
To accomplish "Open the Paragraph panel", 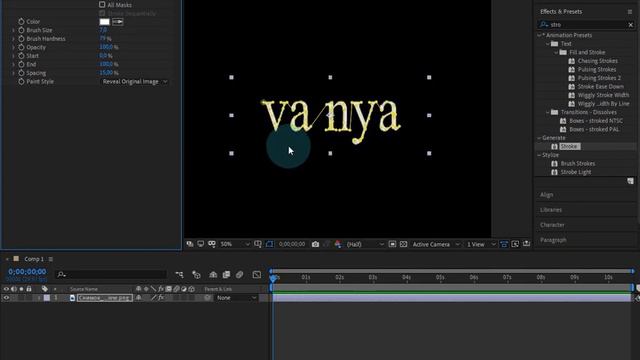I will click(553, 240).
